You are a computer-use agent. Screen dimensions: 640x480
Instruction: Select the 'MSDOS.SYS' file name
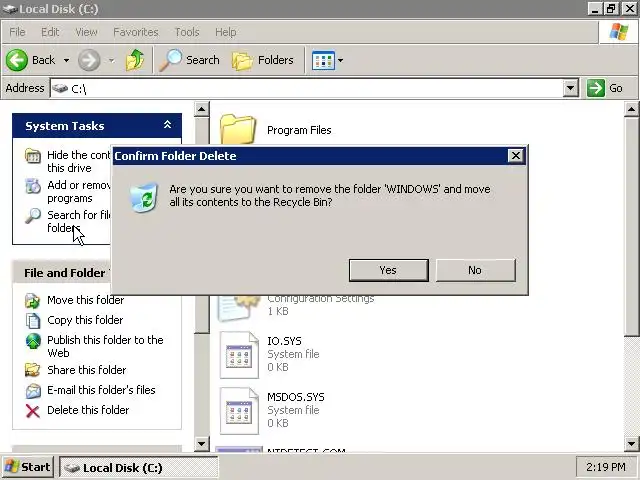[x=296, y=397]
